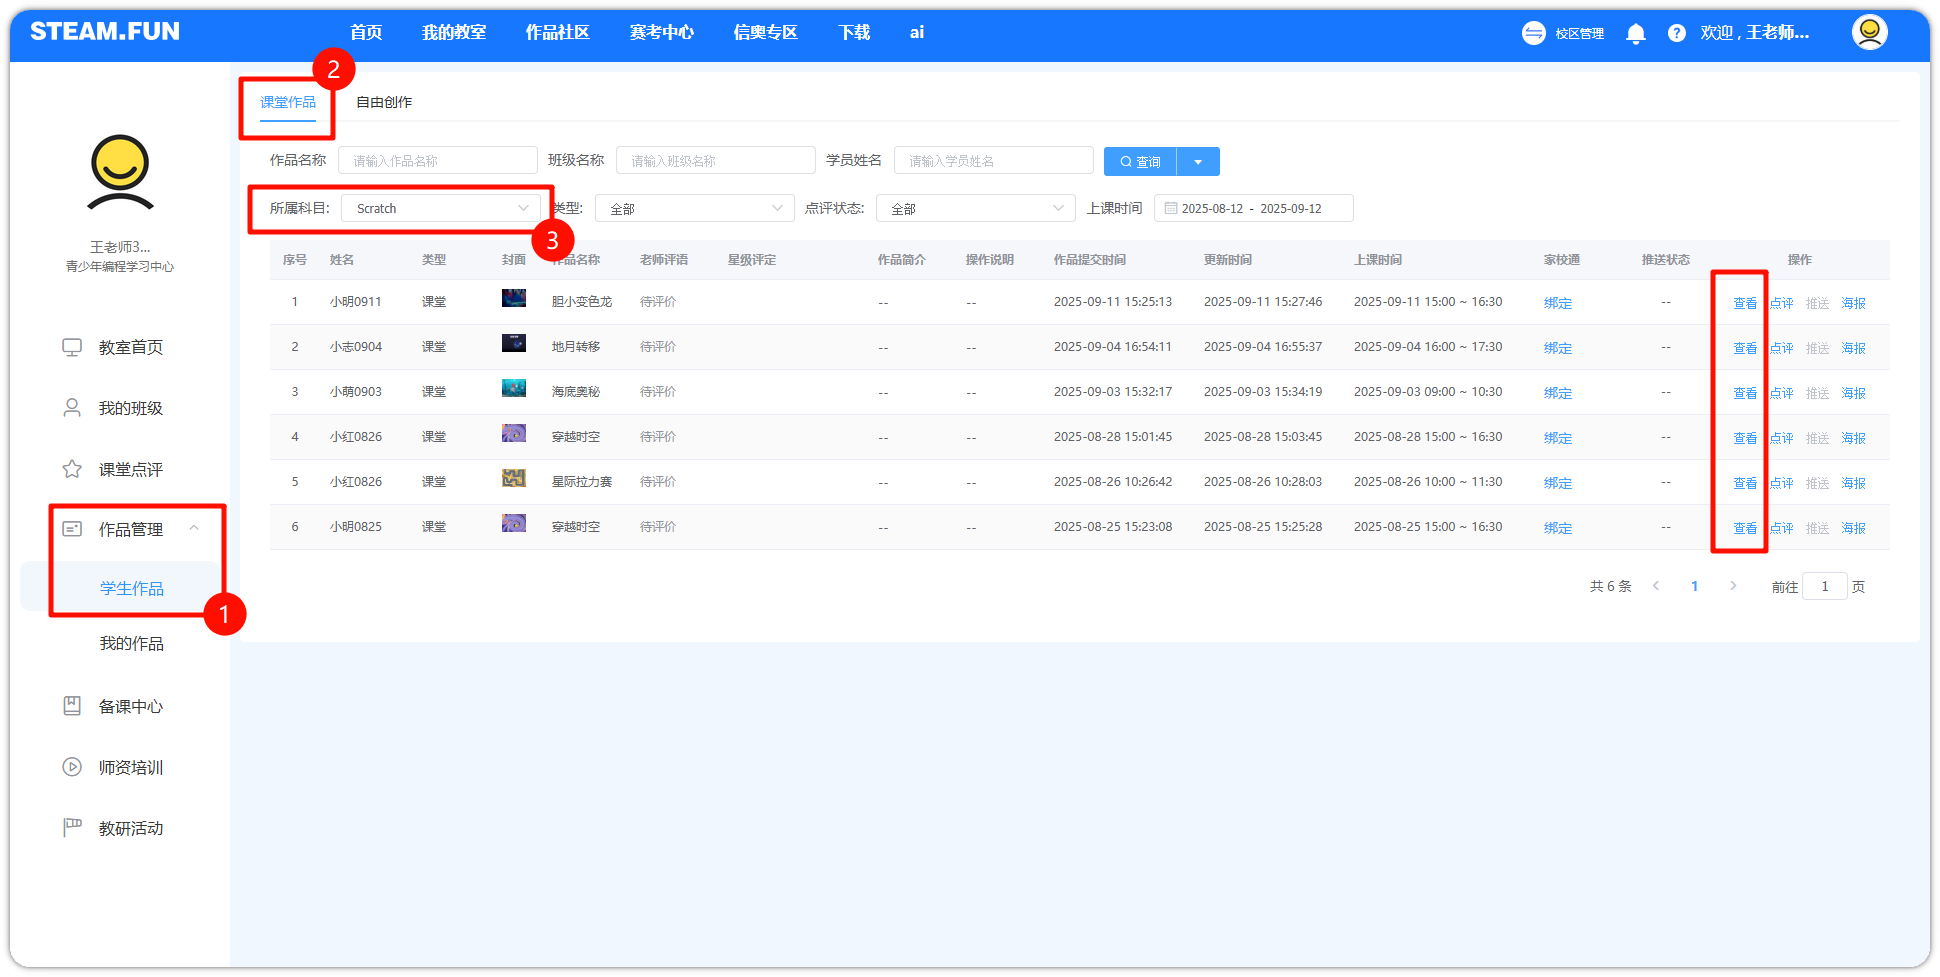
Task: Click the notification bell icon
Action: tap(1636, 34)
